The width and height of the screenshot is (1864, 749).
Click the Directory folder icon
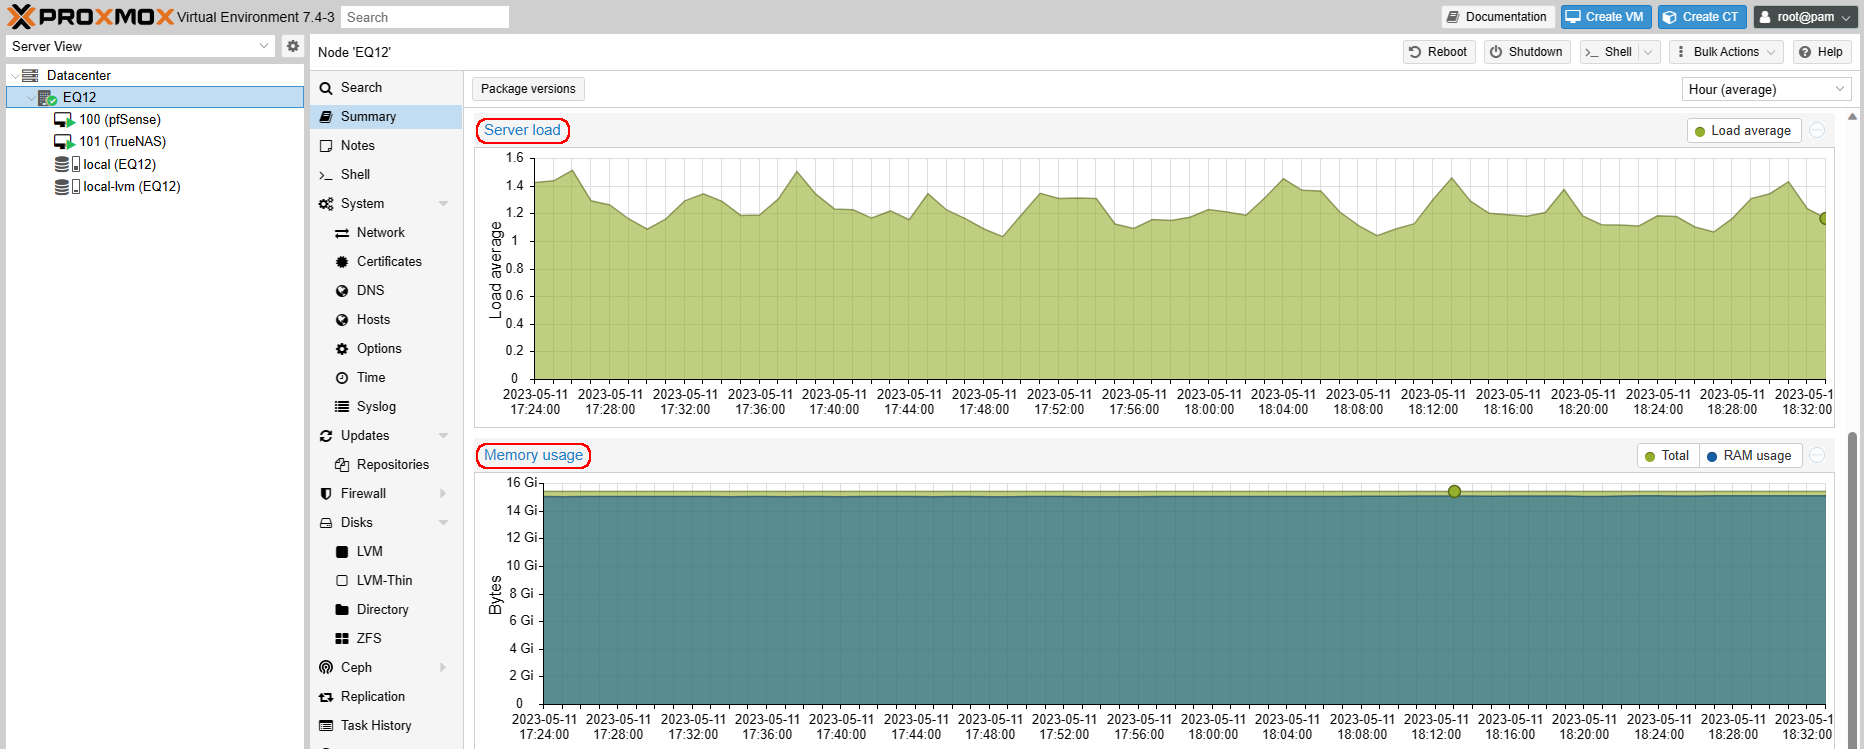(342, 610)
